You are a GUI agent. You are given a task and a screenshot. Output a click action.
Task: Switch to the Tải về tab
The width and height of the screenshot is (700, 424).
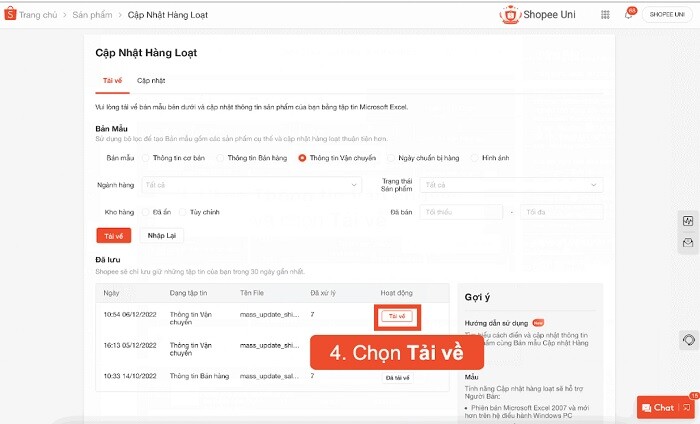coord(112,81)
